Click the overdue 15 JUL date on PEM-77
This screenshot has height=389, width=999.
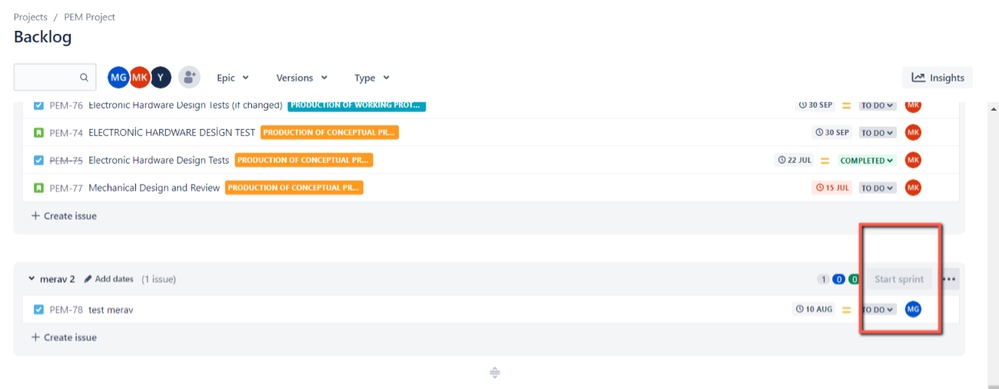pos(831,188)
